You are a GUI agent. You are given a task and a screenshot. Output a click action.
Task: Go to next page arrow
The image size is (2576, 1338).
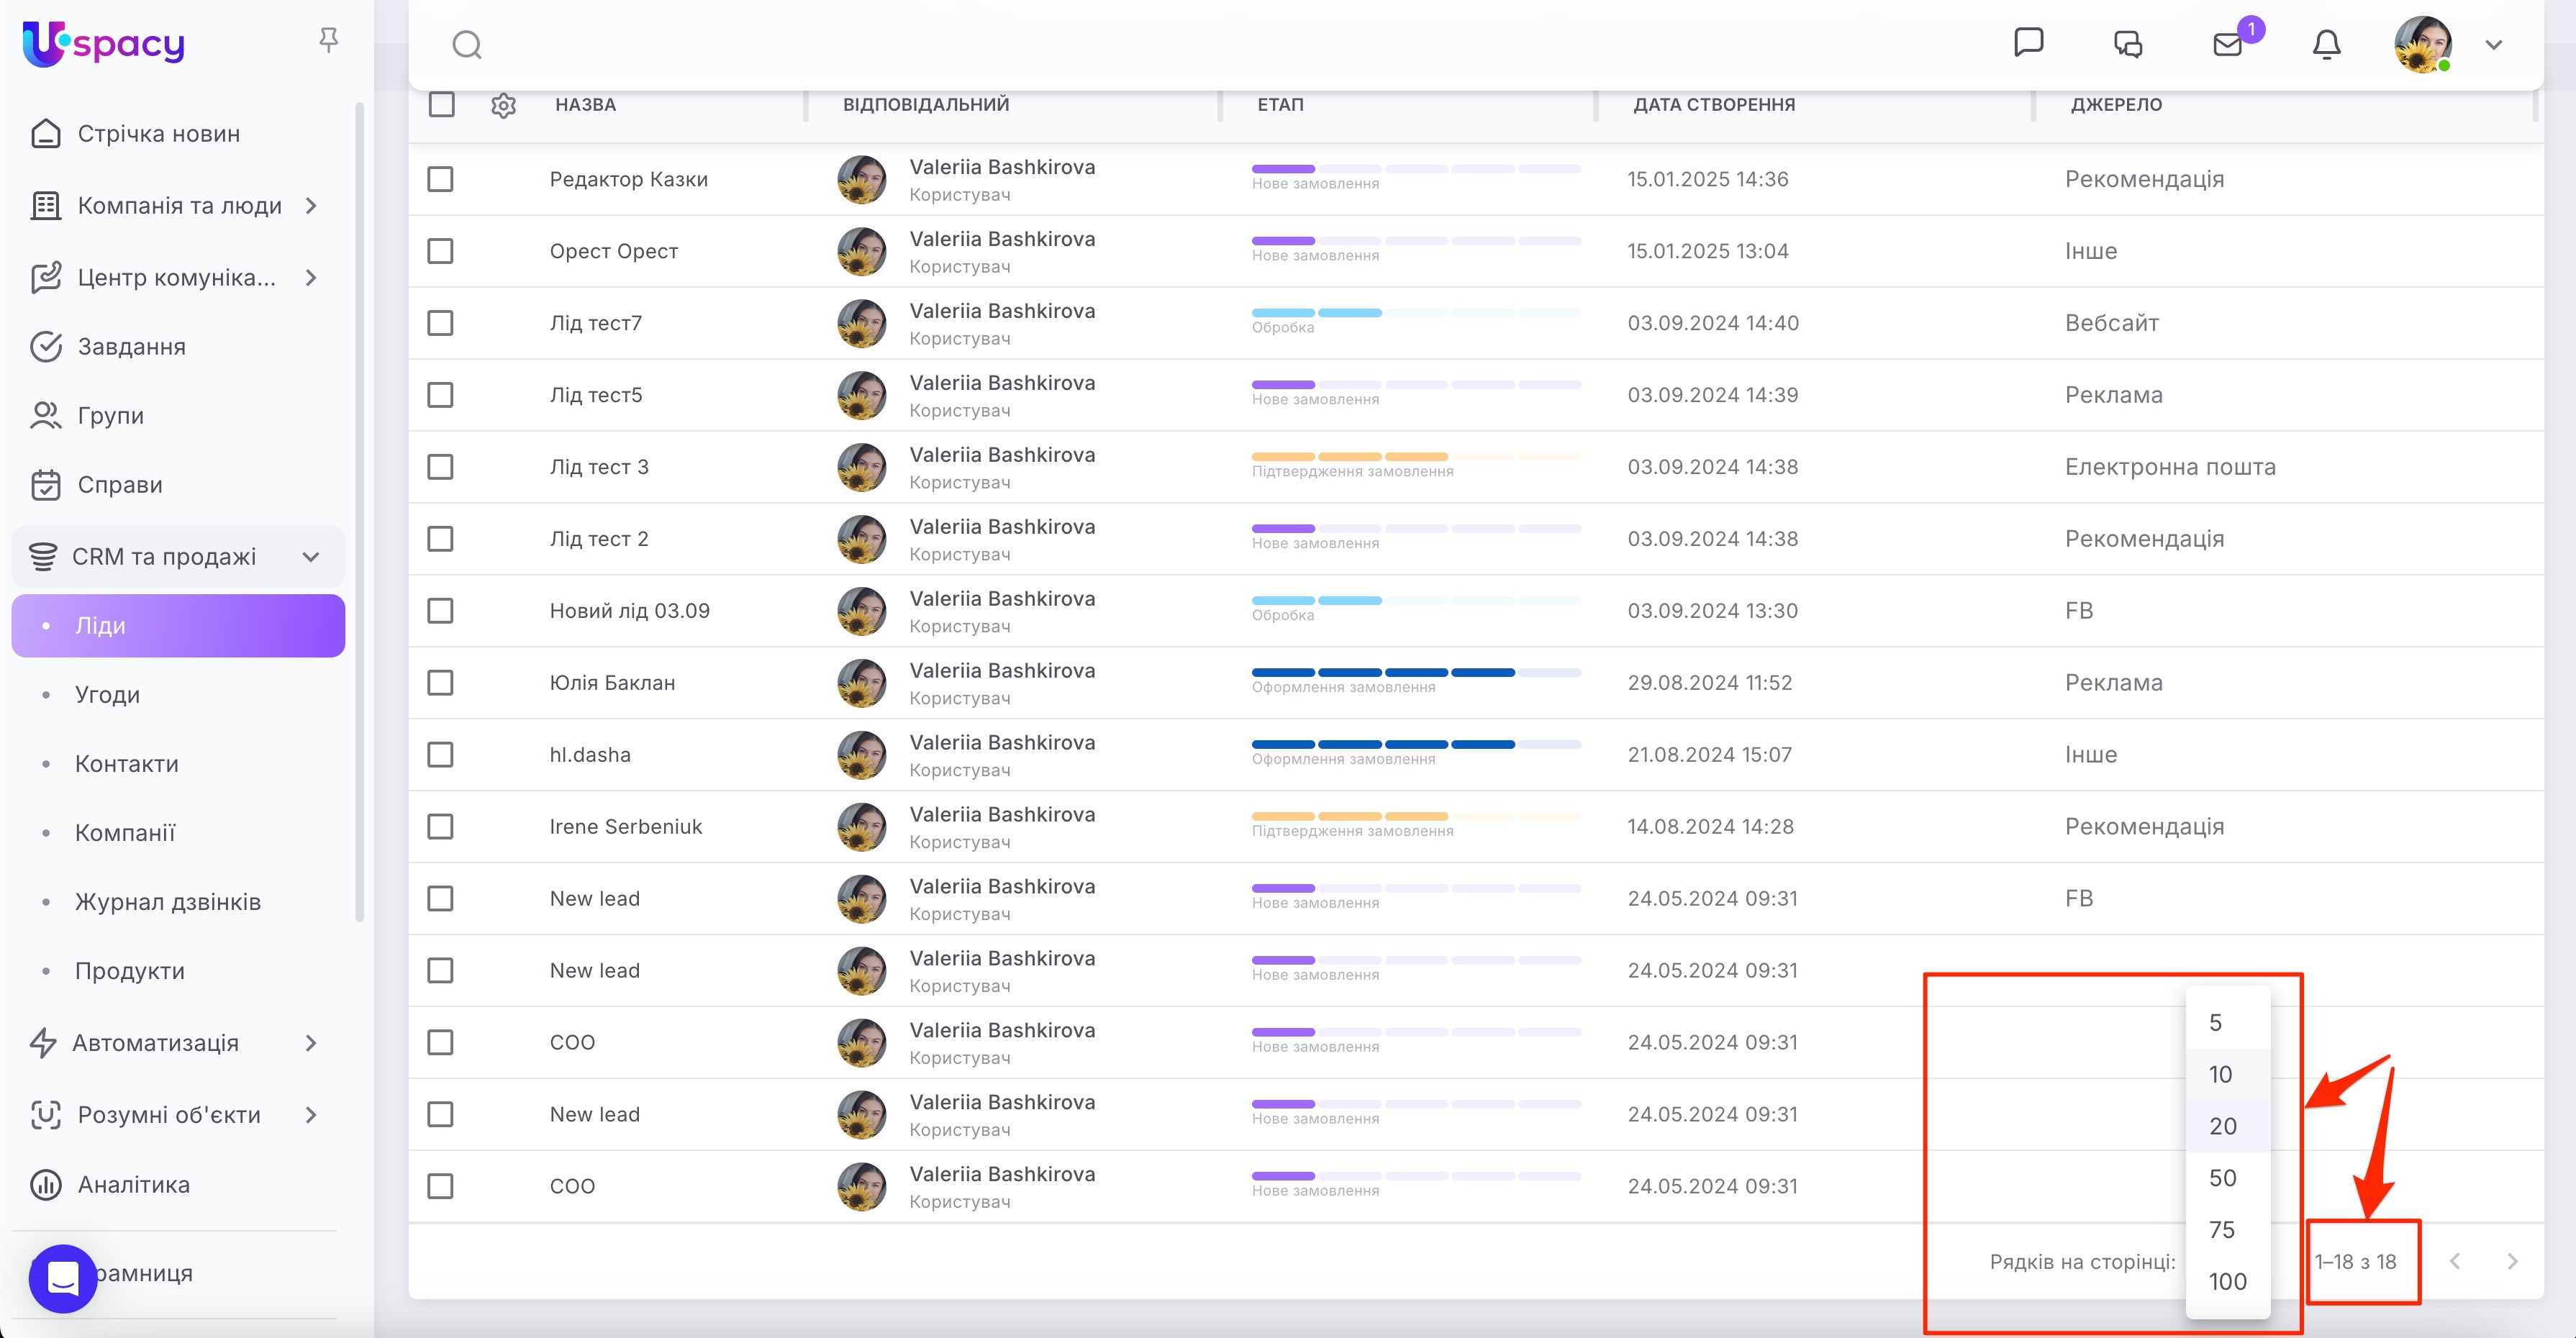pyautogui.click(x=2512, y=1261)
